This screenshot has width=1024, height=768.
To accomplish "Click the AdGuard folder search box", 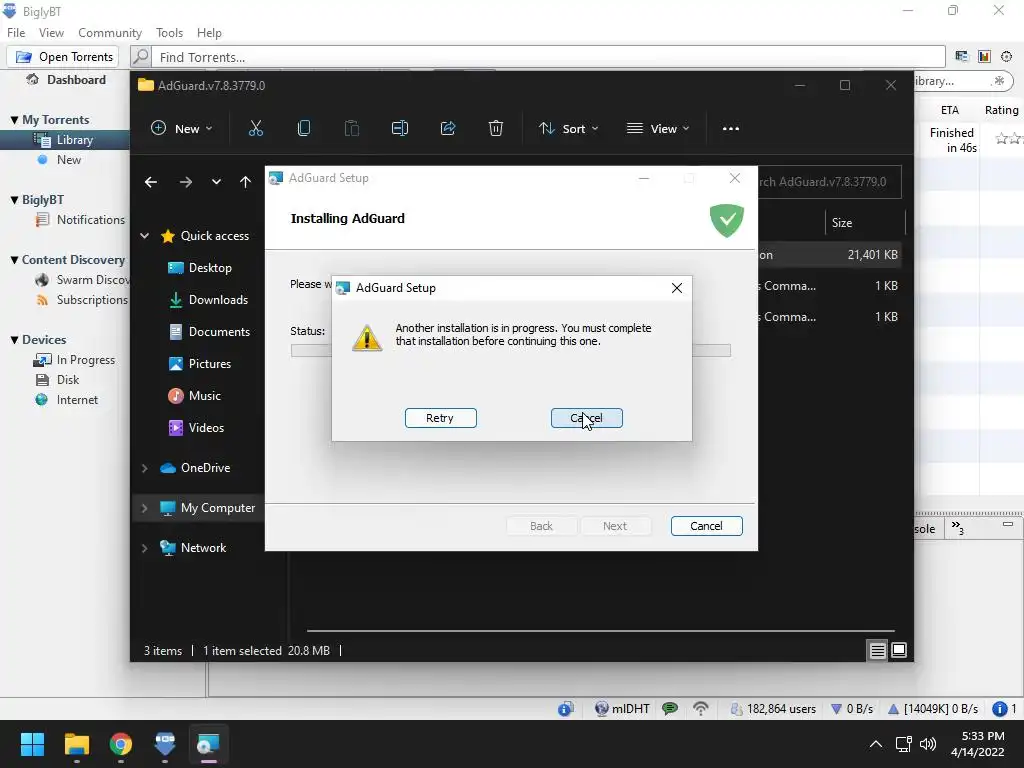I will pos(829,182).
